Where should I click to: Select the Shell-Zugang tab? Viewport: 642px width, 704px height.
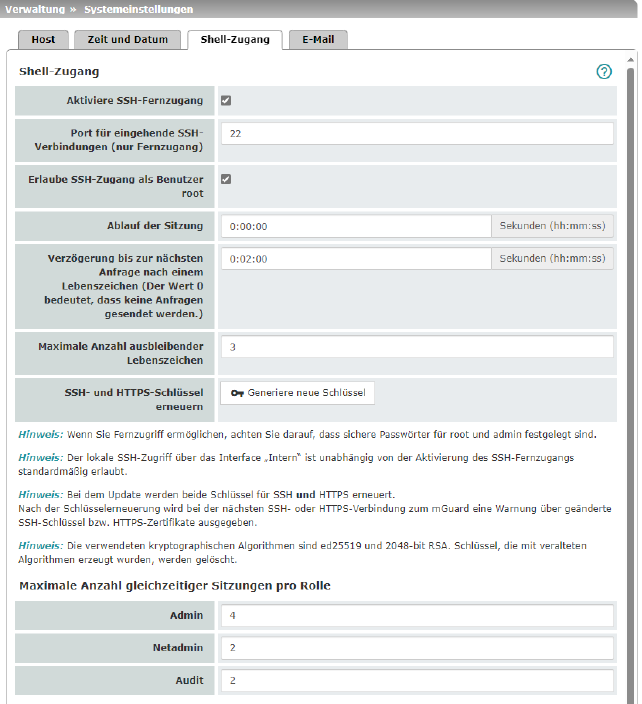[235, 40]
